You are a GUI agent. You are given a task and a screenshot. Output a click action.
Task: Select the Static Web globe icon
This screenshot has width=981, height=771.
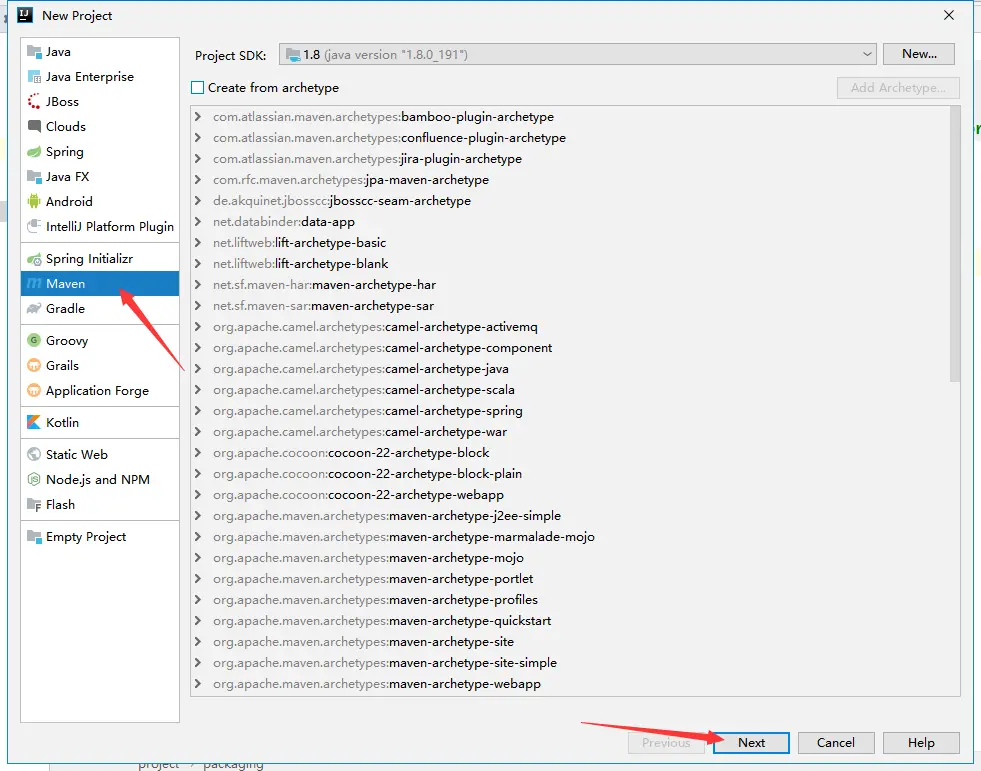click(34, 454)
